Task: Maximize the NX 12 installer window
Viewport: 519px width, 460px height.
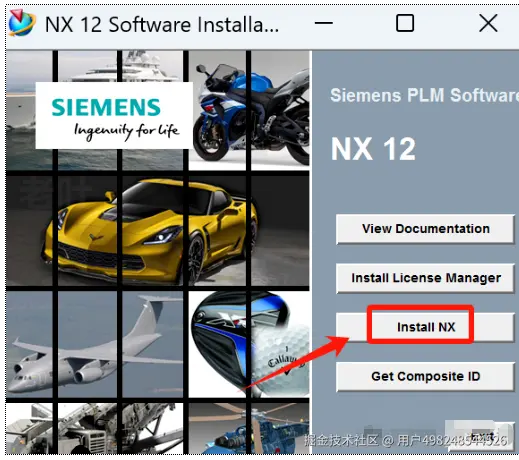Action: click(x=405, y=23)
